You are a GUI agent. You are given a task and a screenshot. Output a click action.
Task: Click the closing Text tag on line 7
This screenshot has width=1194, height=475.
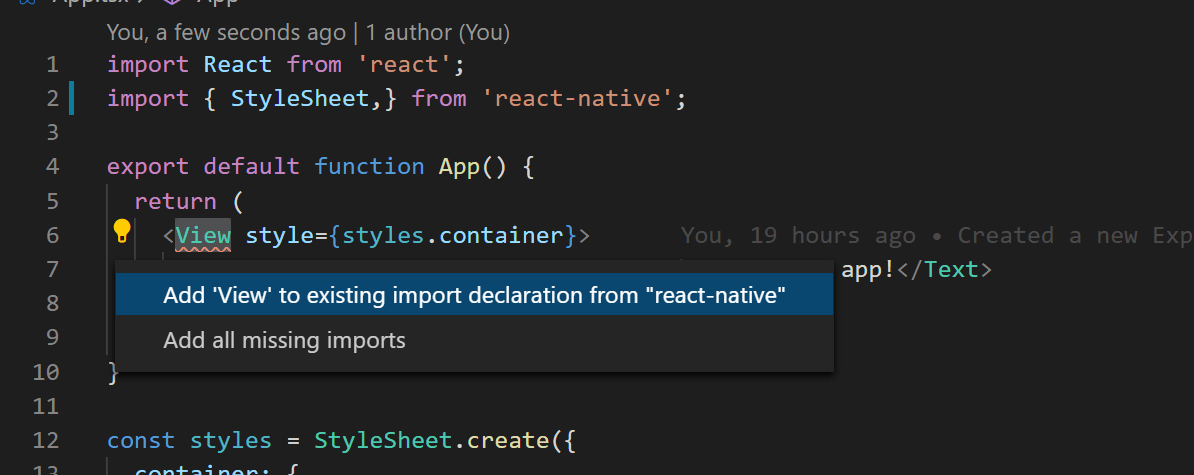point(945,269)
